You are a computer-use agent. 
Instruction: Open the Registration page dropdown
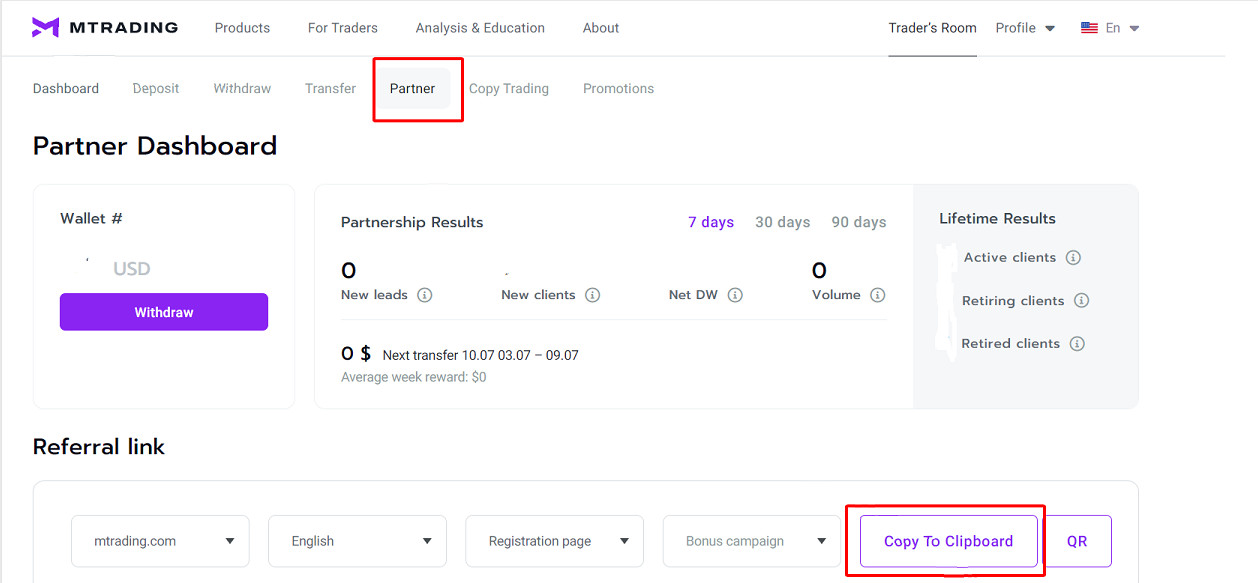pos(554,541)
